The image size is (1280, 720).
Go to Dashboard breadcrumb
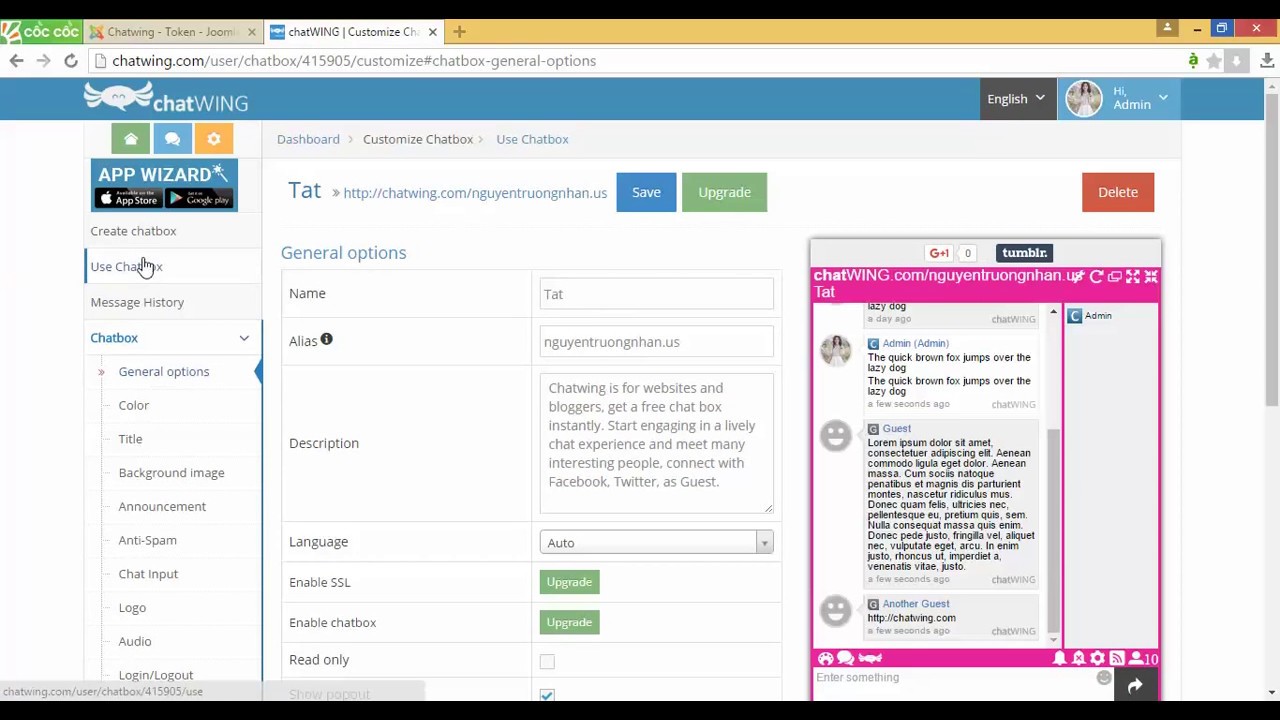click(x=308, y=139)
